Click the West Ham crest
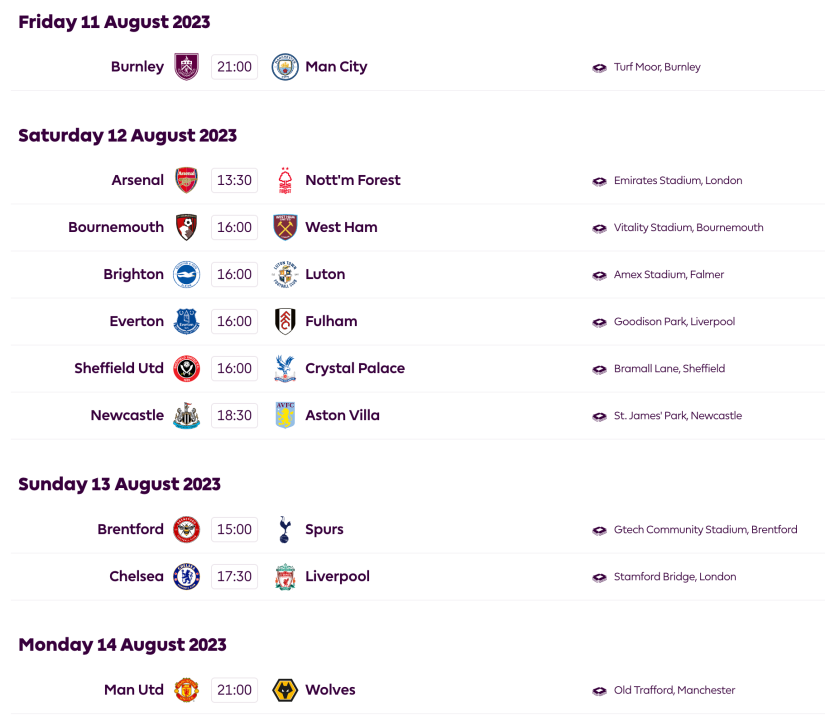The height and width of the screenshot is (720, 825). [x=285, y=227]
